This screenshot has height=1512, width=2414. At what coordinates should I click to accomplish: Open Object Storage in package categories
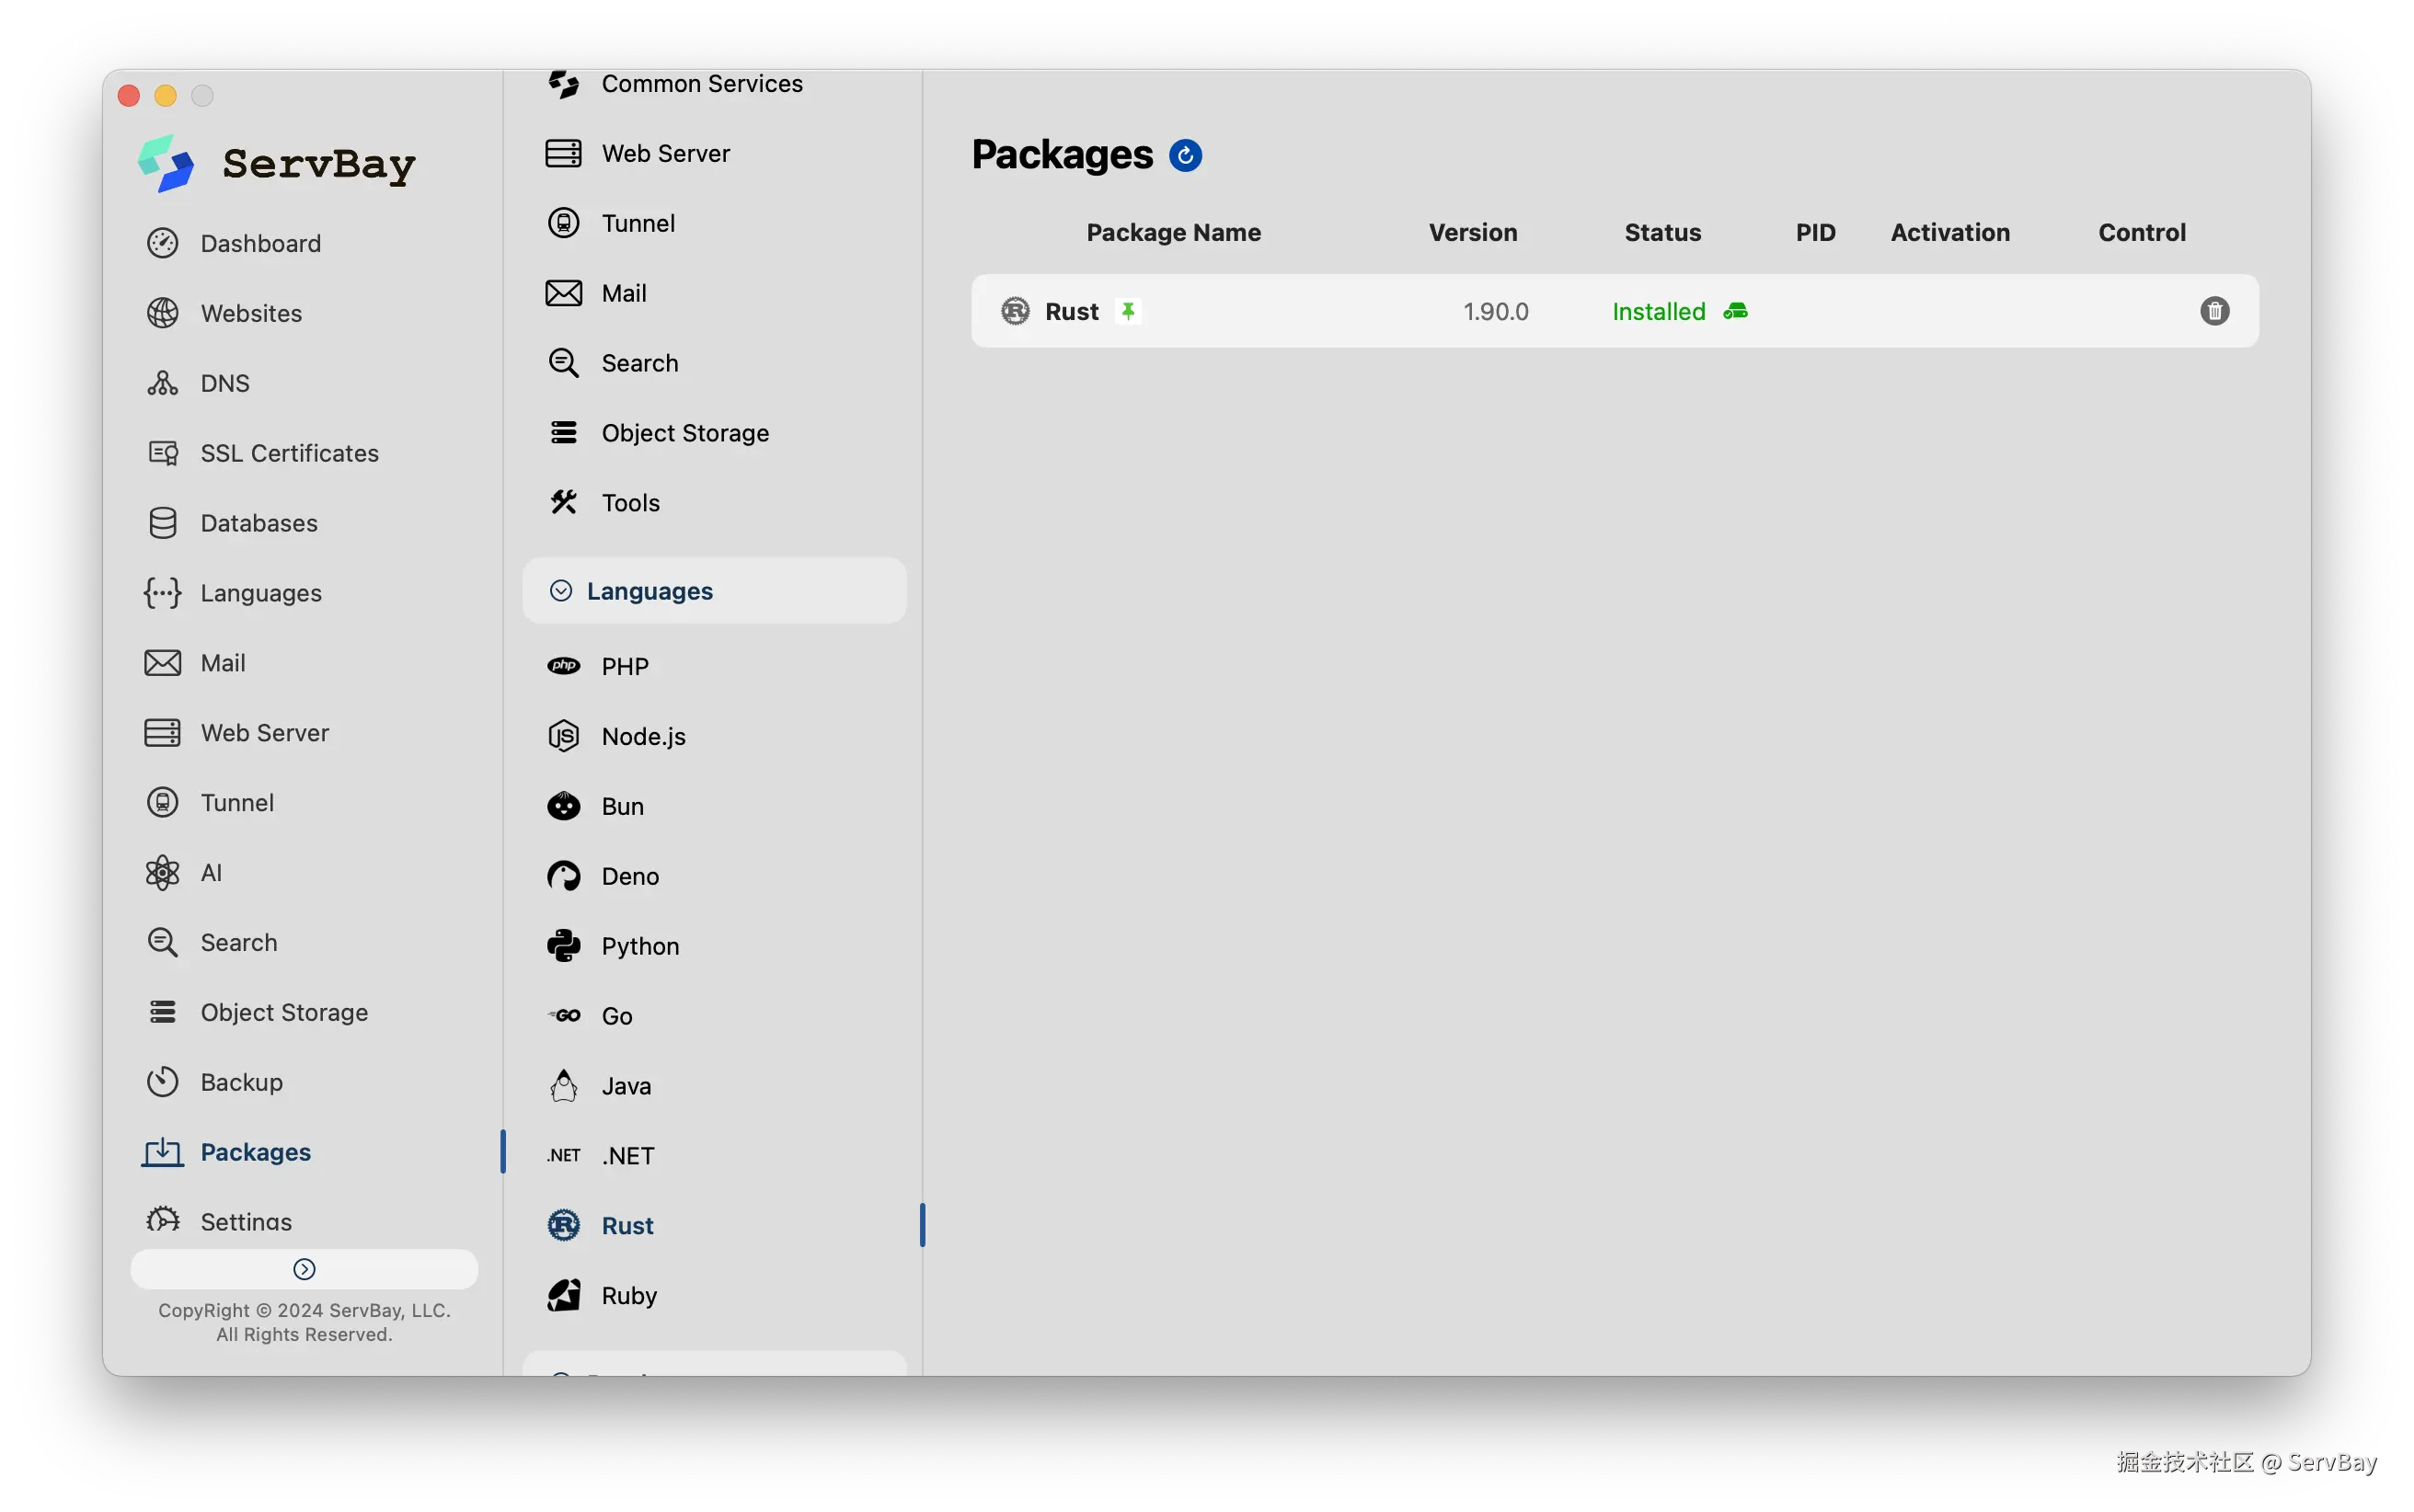tap(685, 433)
